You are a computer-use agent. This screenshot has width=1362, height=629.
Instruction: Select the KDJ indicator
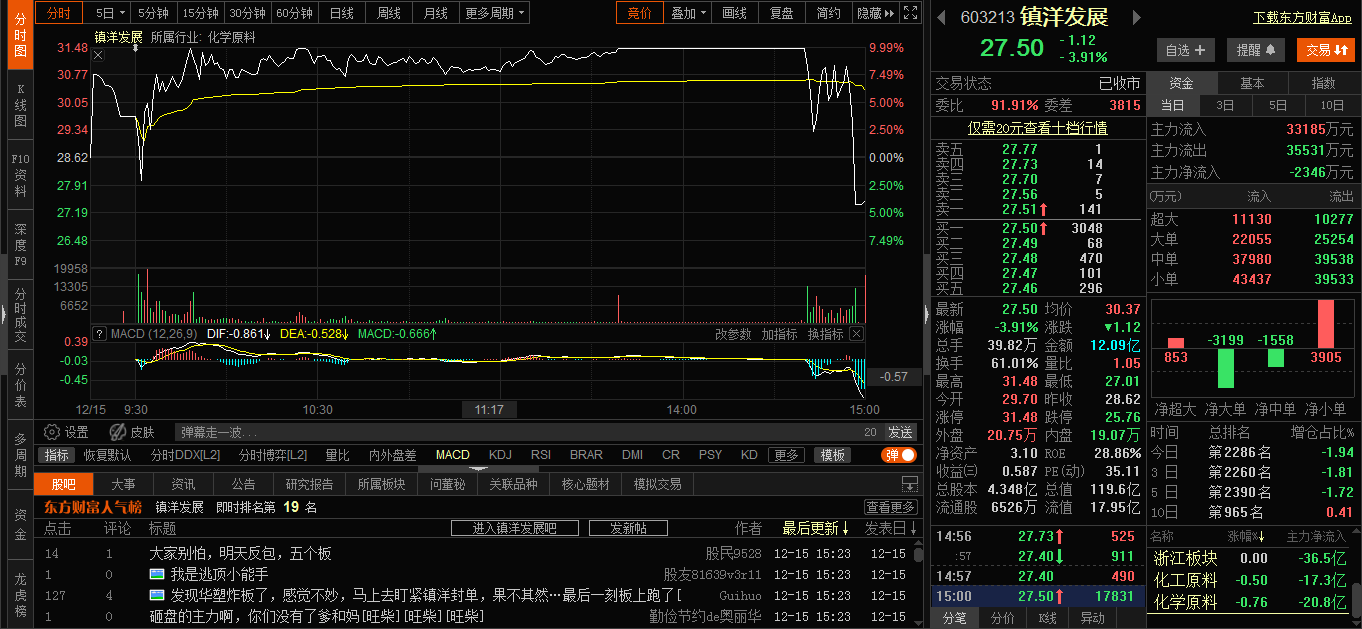click(500, 455)
